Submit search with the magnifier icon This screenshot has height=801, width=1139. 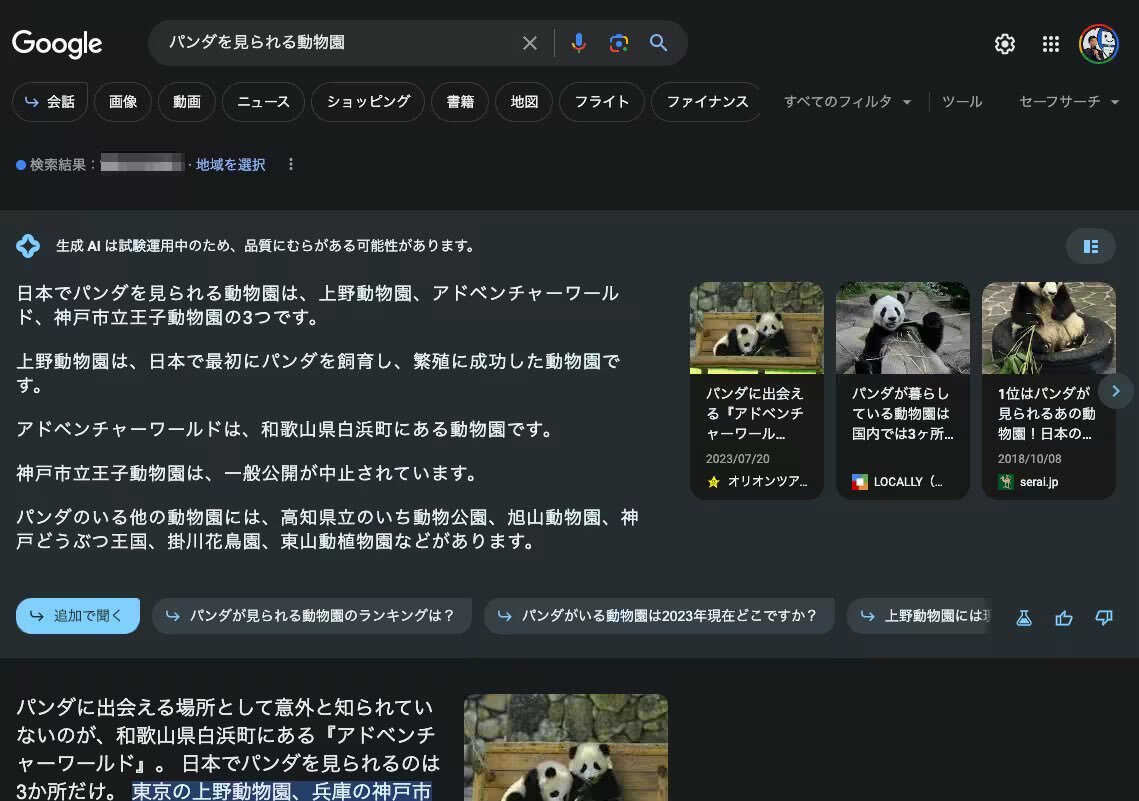pos(658,43)
